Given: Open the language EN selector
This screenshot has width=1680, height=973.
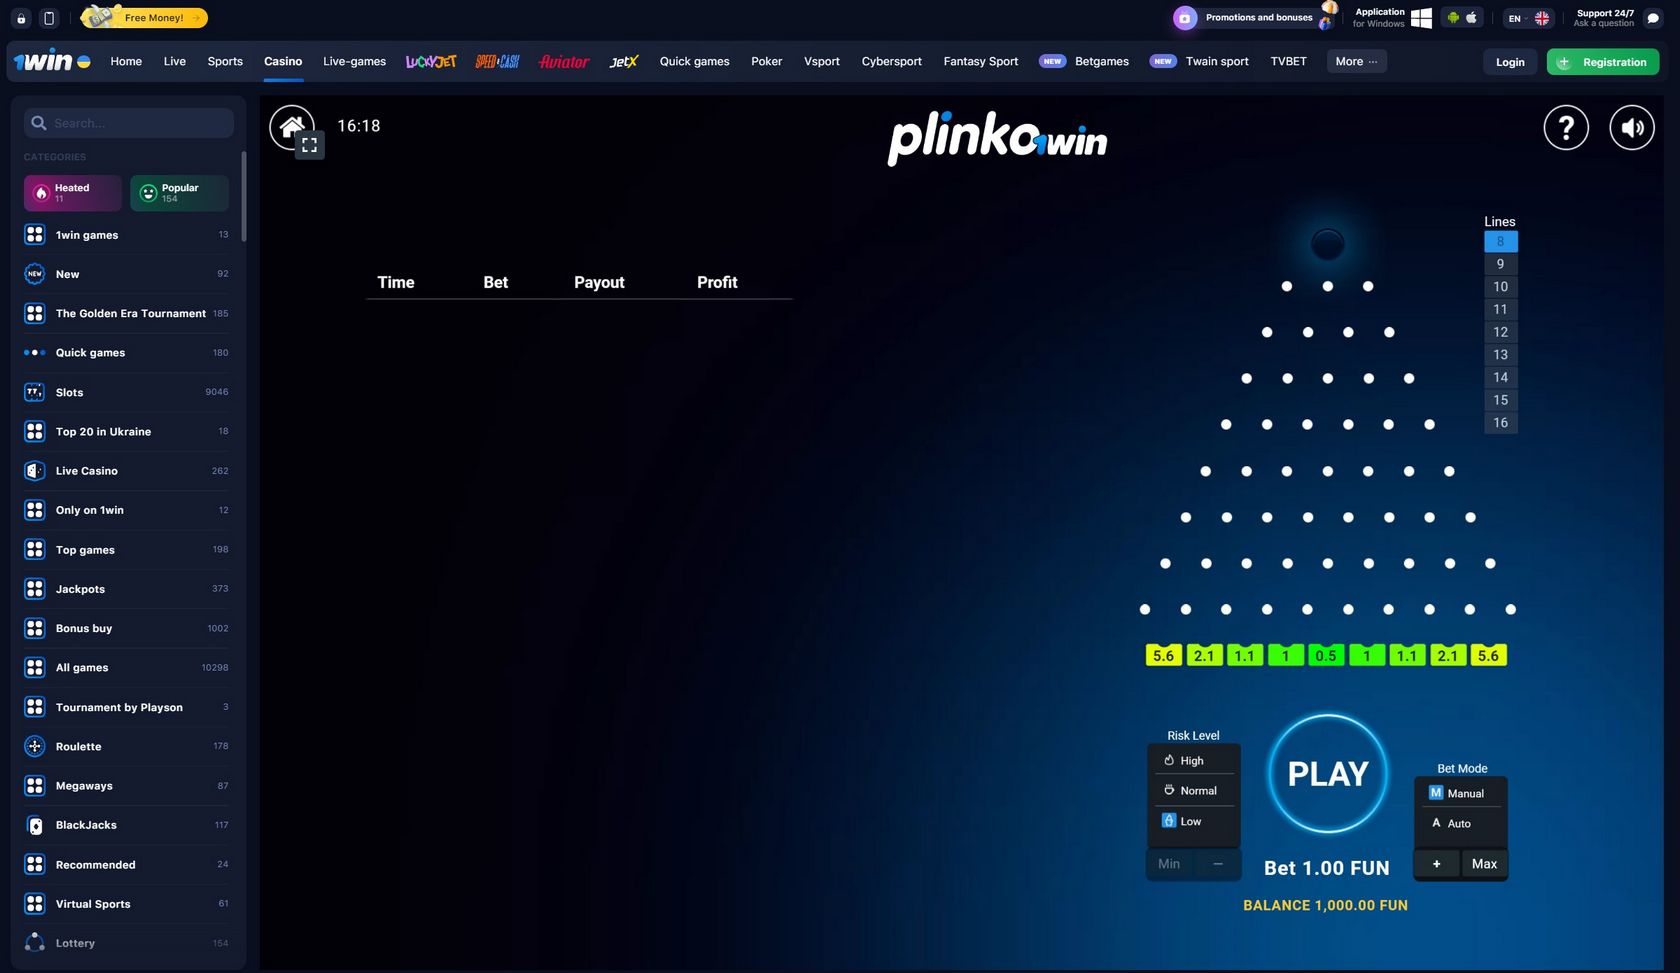Looking at the screenshot, I should [1527, 18].
